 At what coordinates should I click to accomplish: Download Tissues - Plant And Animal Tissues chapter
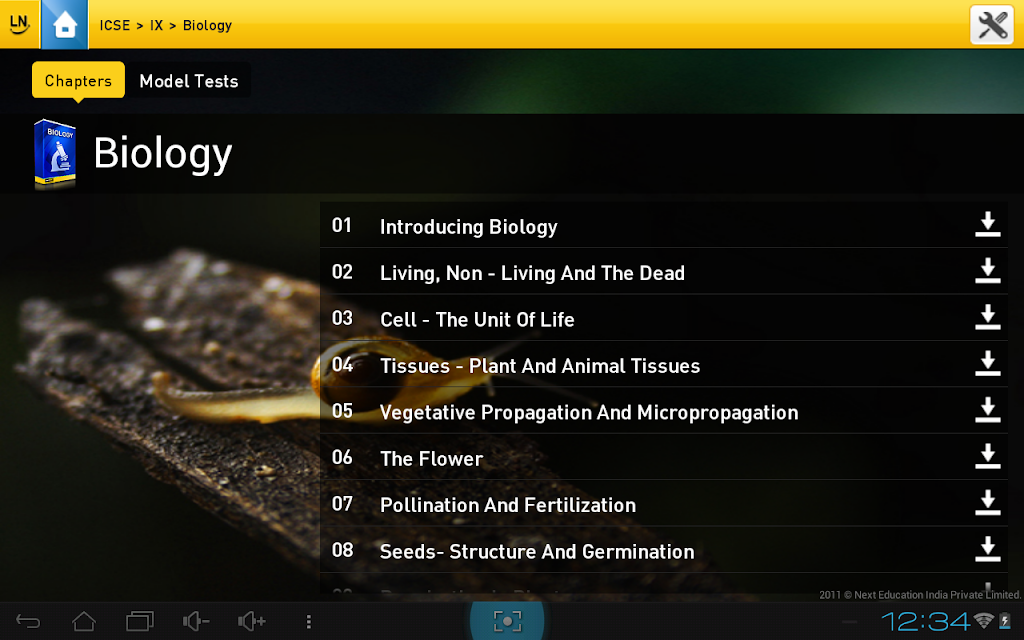987,363
